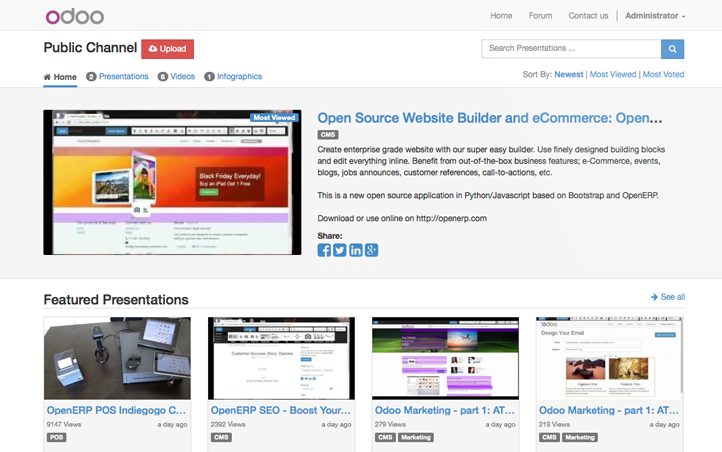Focus the Search Presentations field
Screen dimensions: 722x452
(571, 49)
